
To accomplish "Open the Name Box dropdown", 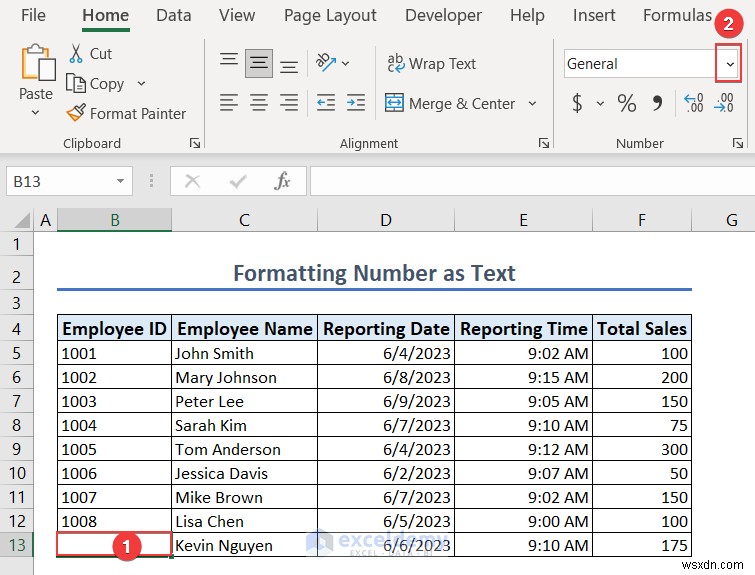I will 120,181.
